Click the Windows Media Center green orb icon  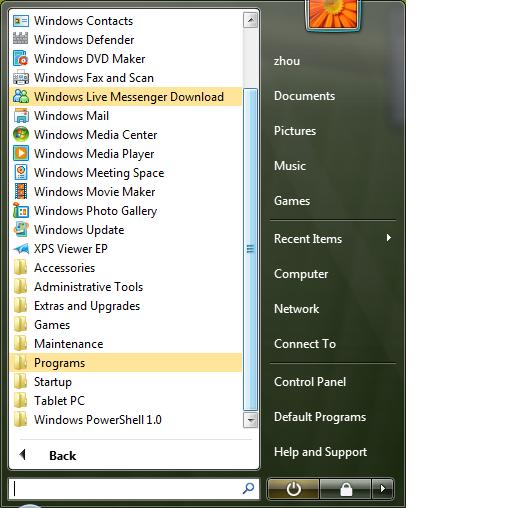(21, 134)
